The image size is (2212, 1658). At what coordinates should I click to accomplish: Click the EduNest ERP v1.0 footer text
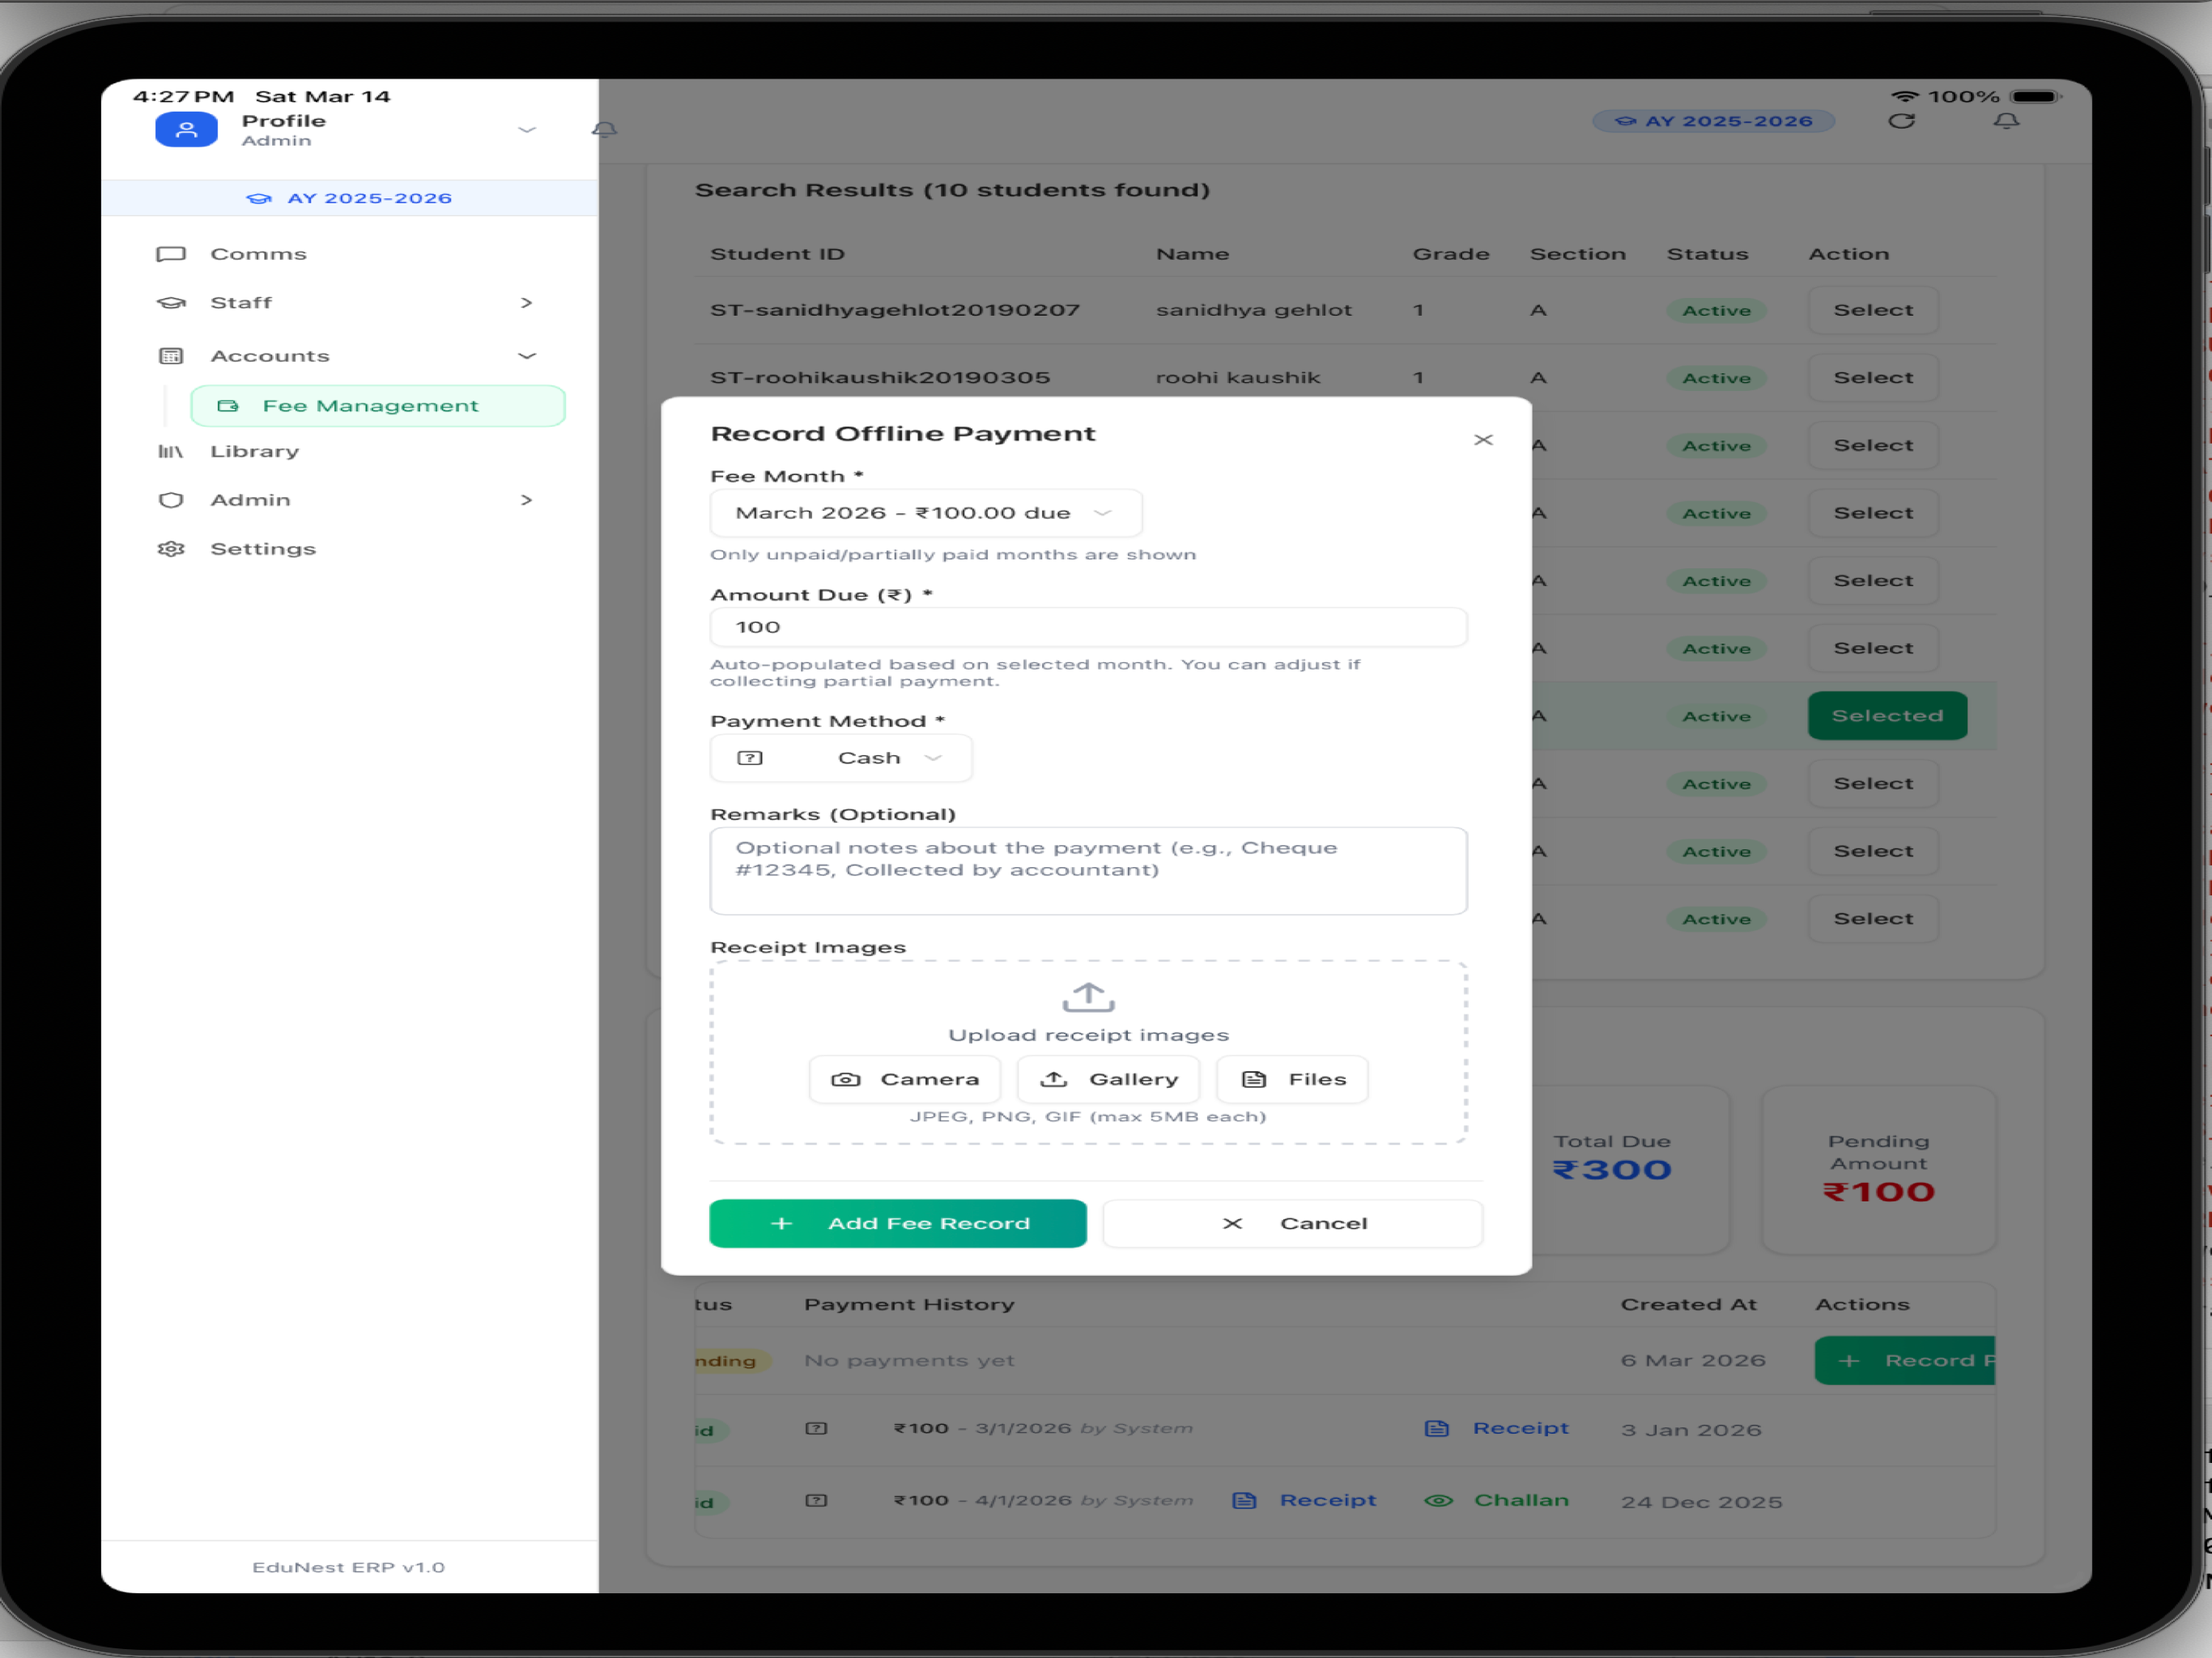click(x=348, y=1567)
